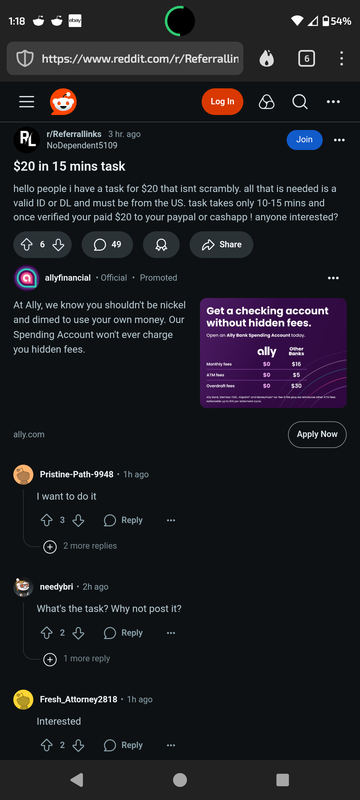Expand 2 more replies under Pristine-Path-9948
This screenshot has width=360, height=800.
81,546
